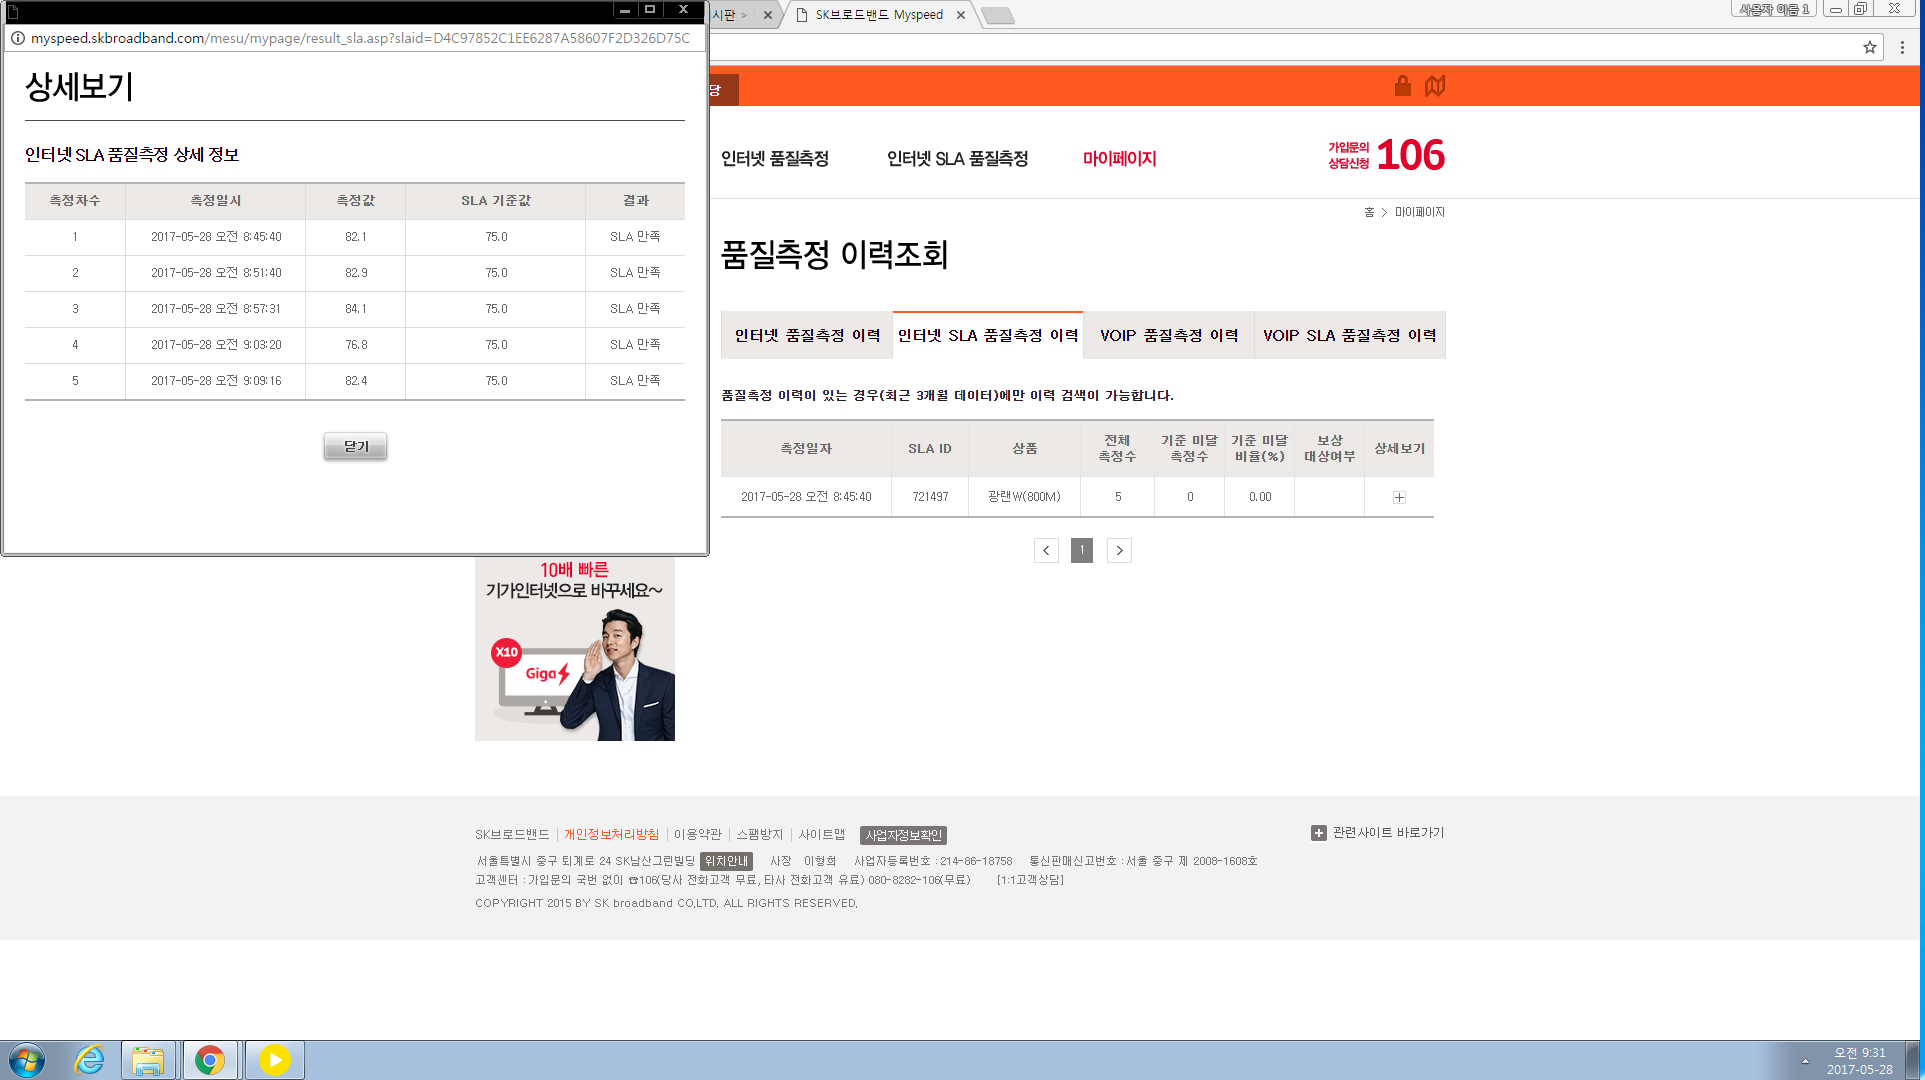The image size is (1925, 1080).
Task: Expand detail view plus icon in results row
Action: pos(1399,497)
